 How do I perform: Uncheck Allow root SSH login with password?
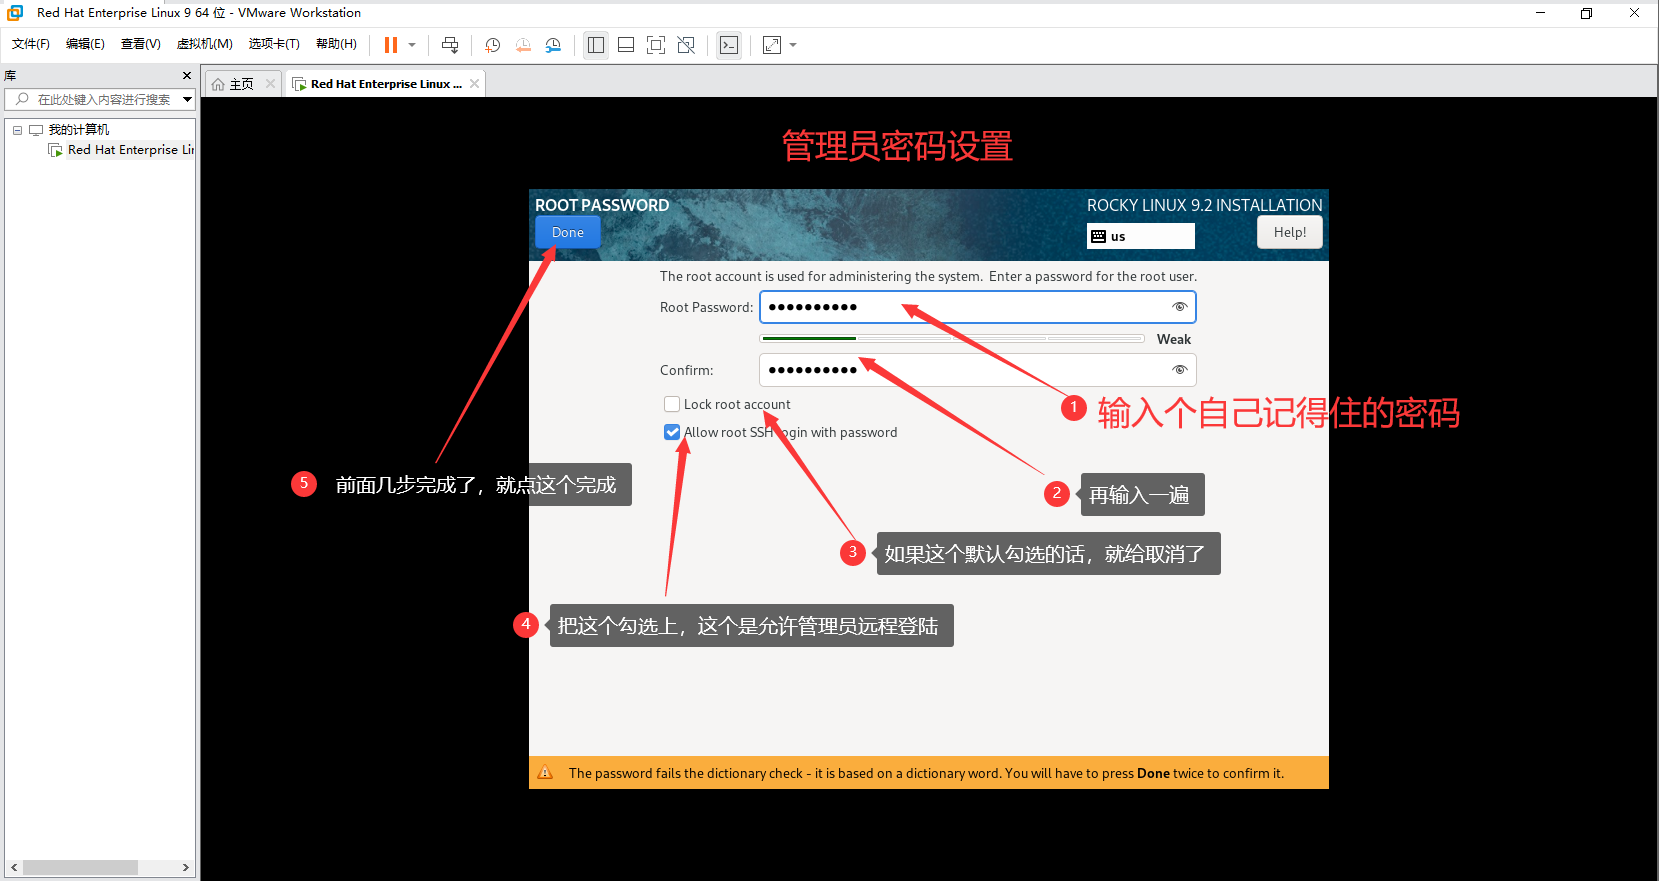[x=672, y=432]
